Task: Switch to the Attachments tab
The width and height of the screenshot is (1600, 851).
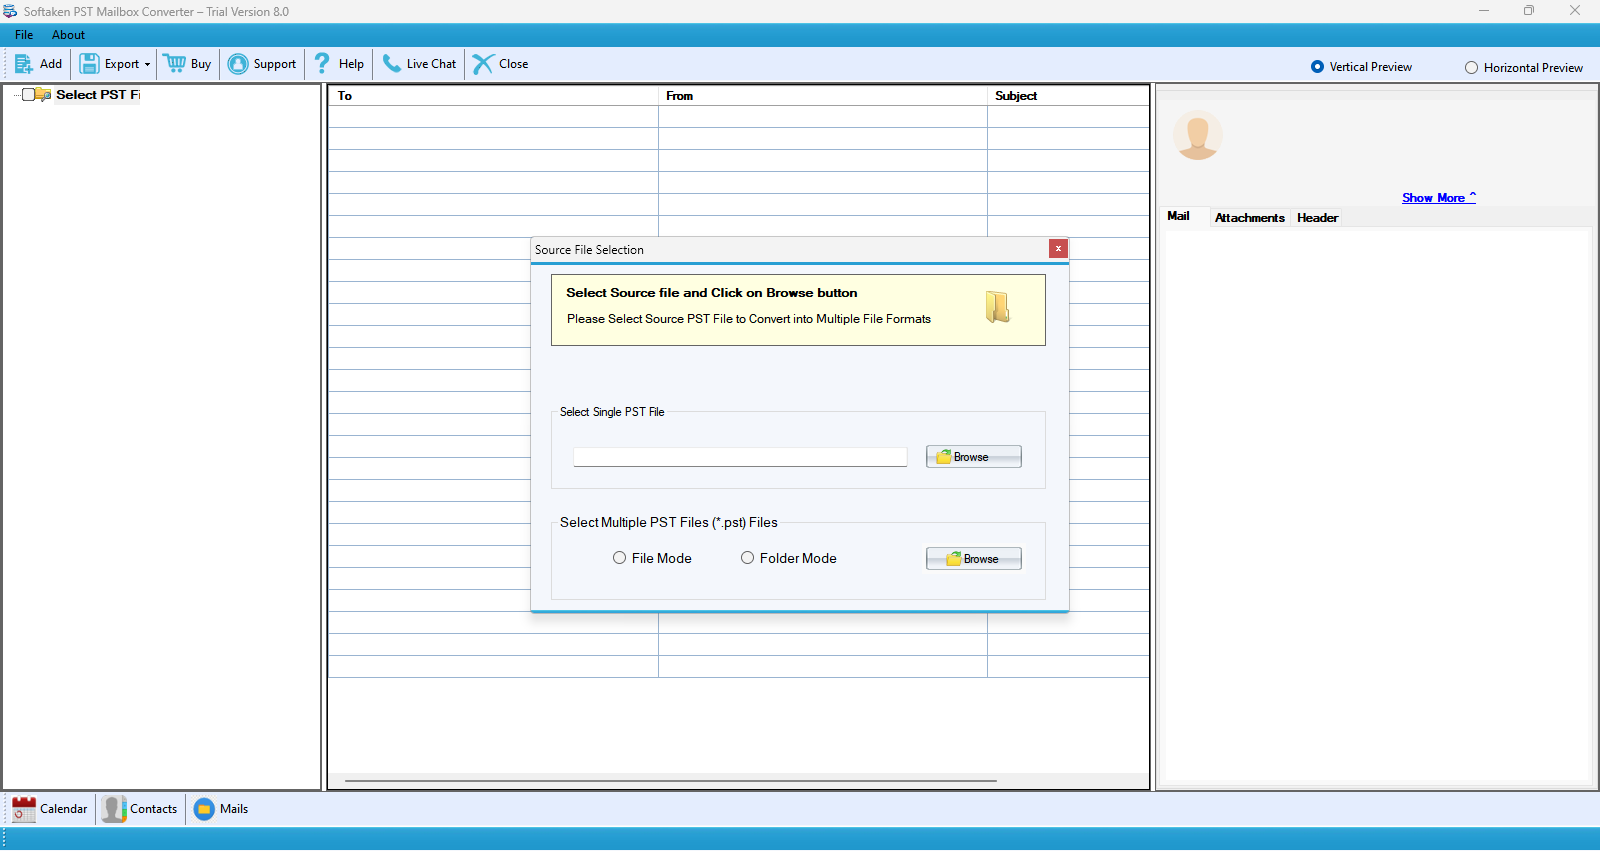Action: (1249, 218)
